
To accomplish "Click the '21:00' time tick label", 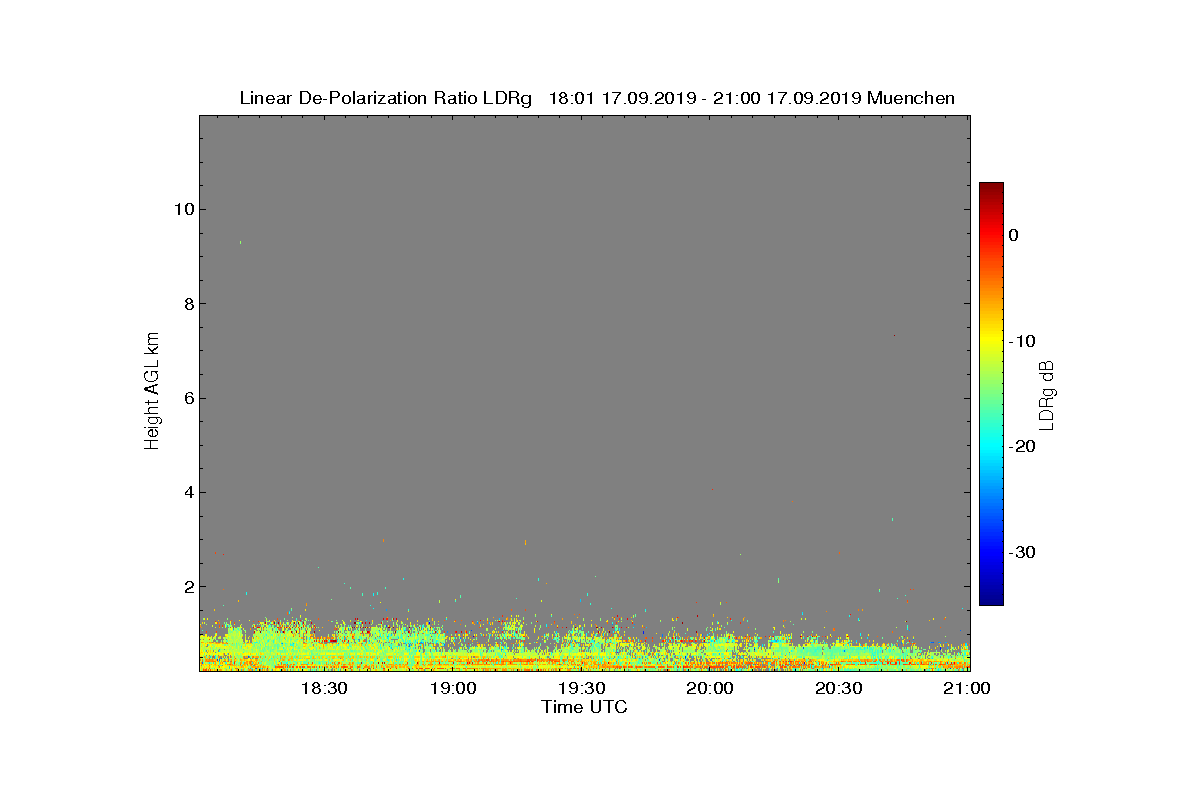I will [x=967, y=688].
